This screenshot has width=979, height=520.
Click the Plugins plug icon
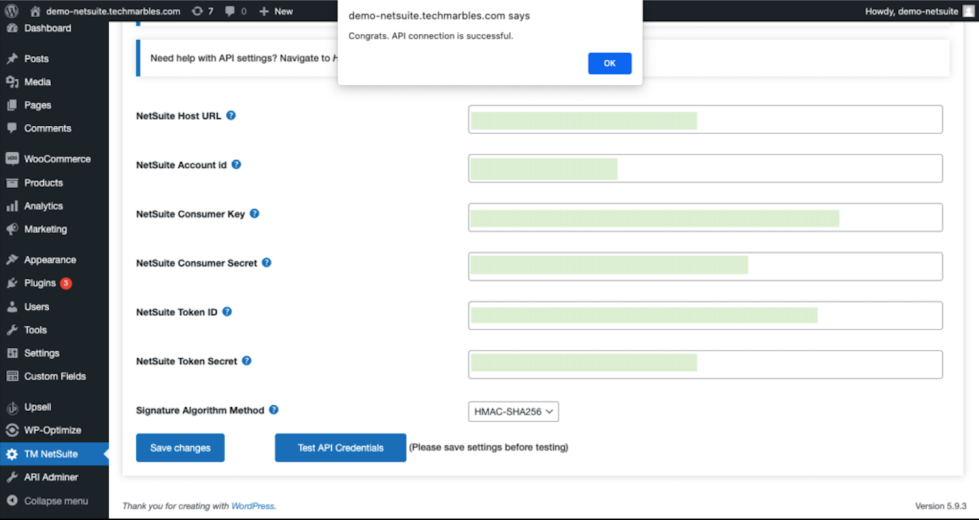pos(12,283)
